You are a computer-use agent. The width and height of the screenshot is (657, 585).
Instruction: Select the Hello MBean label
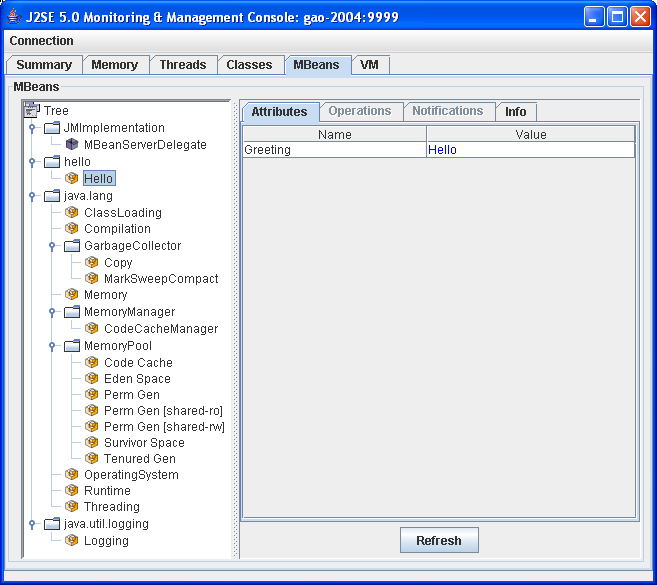(x=99, y=179)
